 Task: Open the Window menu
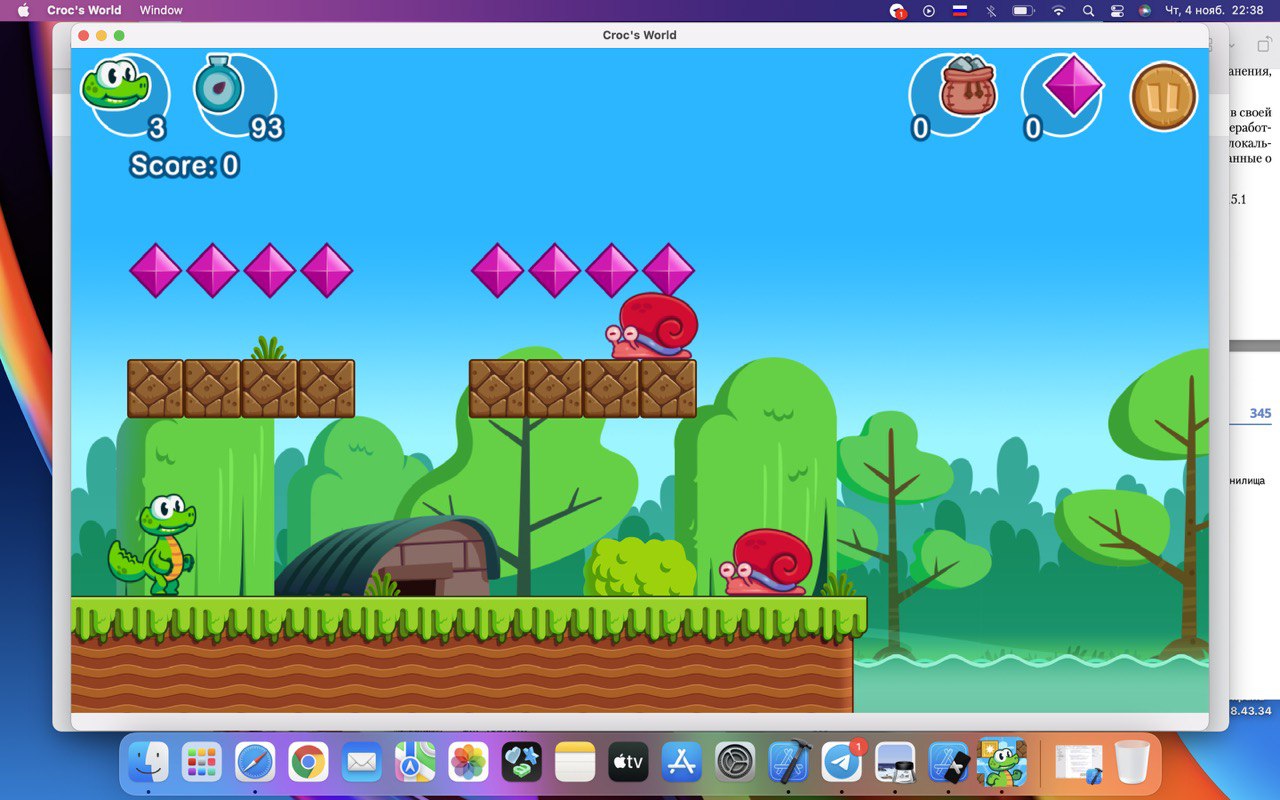coord(161,10)
